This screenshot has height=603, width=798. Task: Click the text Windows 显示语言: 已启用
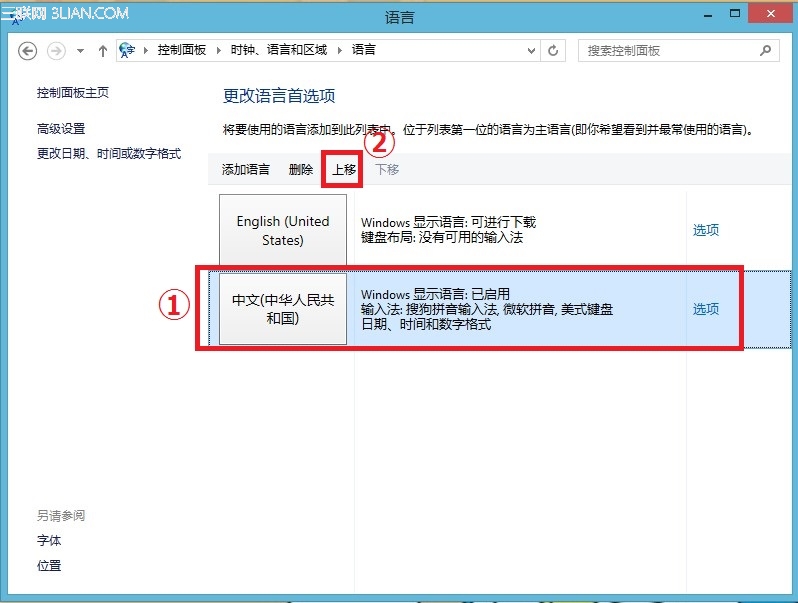pyautogui.click(x=435, y=294)
